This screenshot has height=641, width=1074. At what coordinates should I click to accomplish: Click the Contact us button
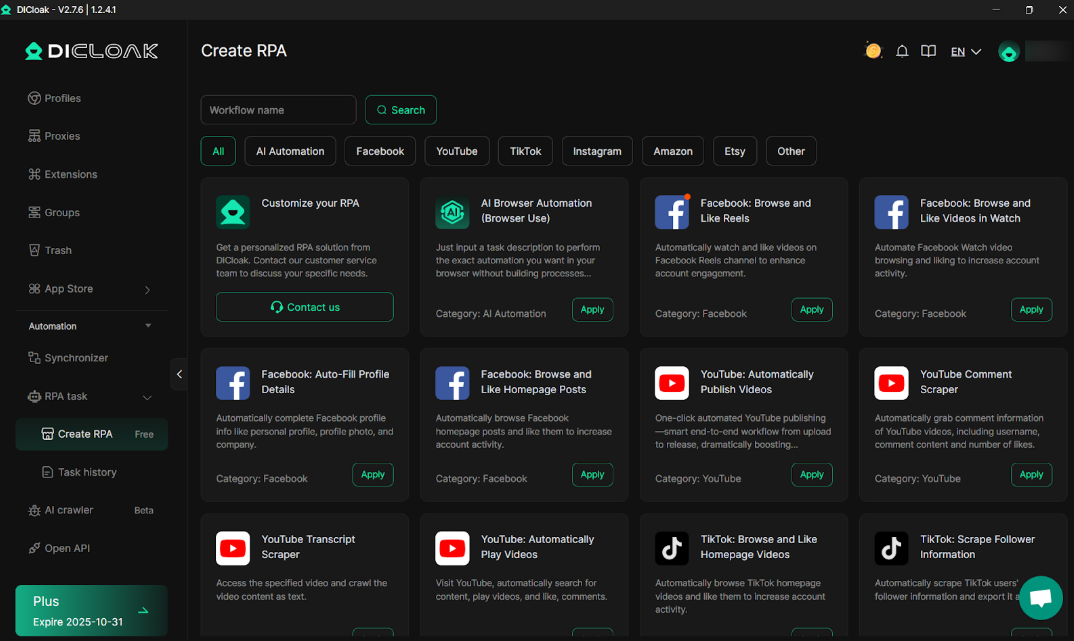tap(305, 307)
